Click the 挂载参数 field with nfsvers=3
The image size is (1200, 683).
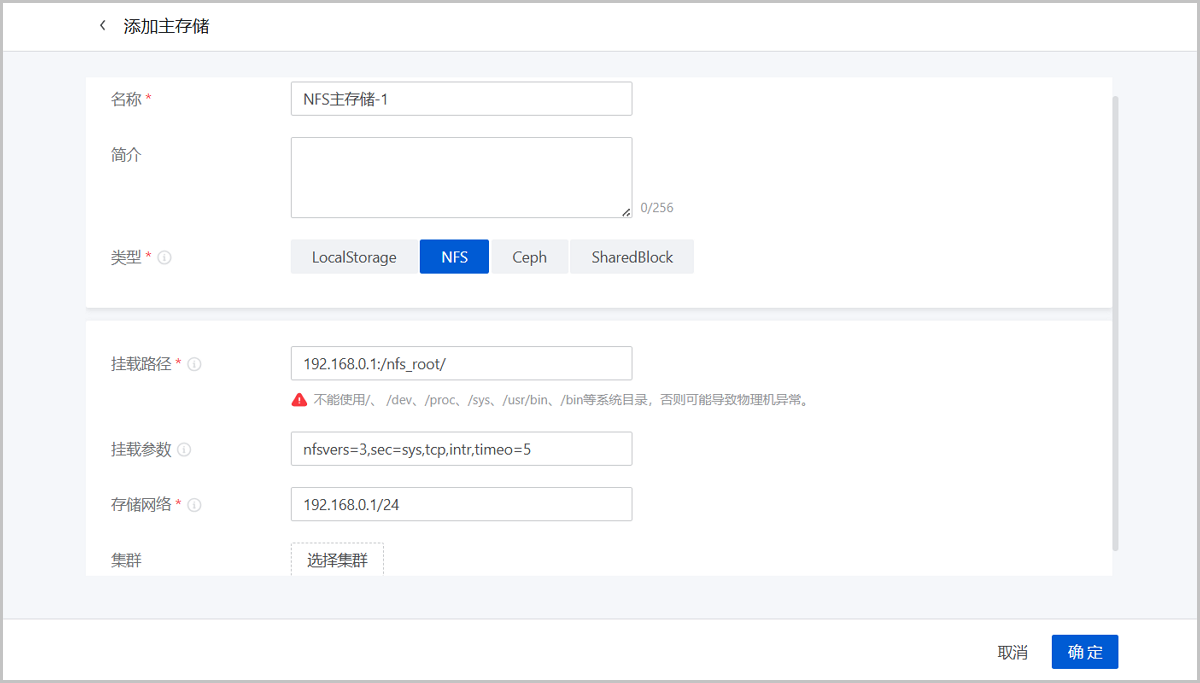tap(461, 450)
